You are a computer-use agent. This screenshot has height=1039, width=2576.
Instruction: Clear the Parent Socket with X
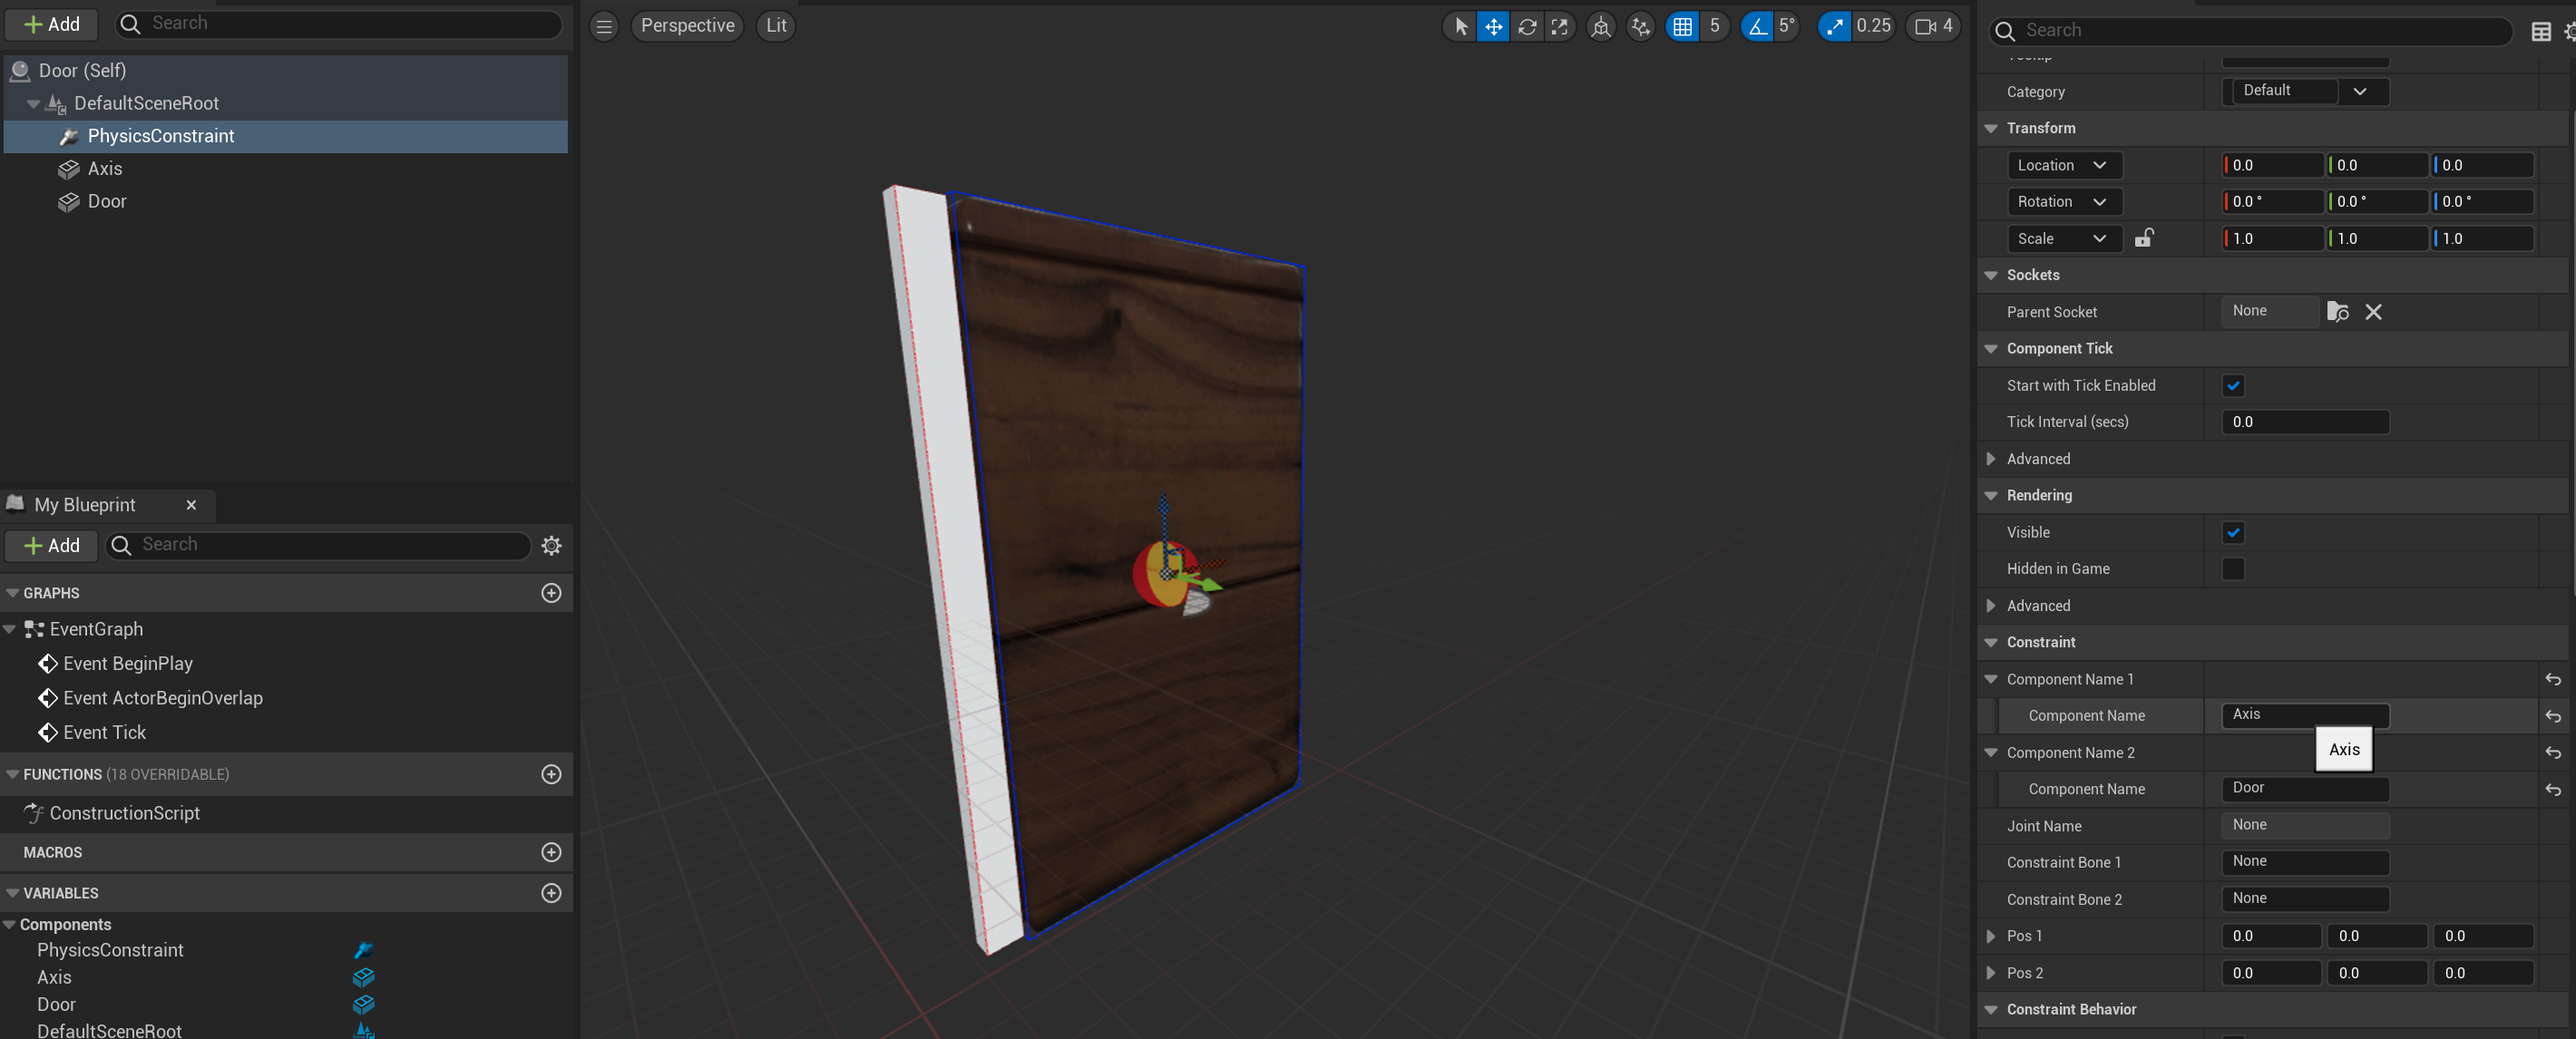coord(2373,312)
